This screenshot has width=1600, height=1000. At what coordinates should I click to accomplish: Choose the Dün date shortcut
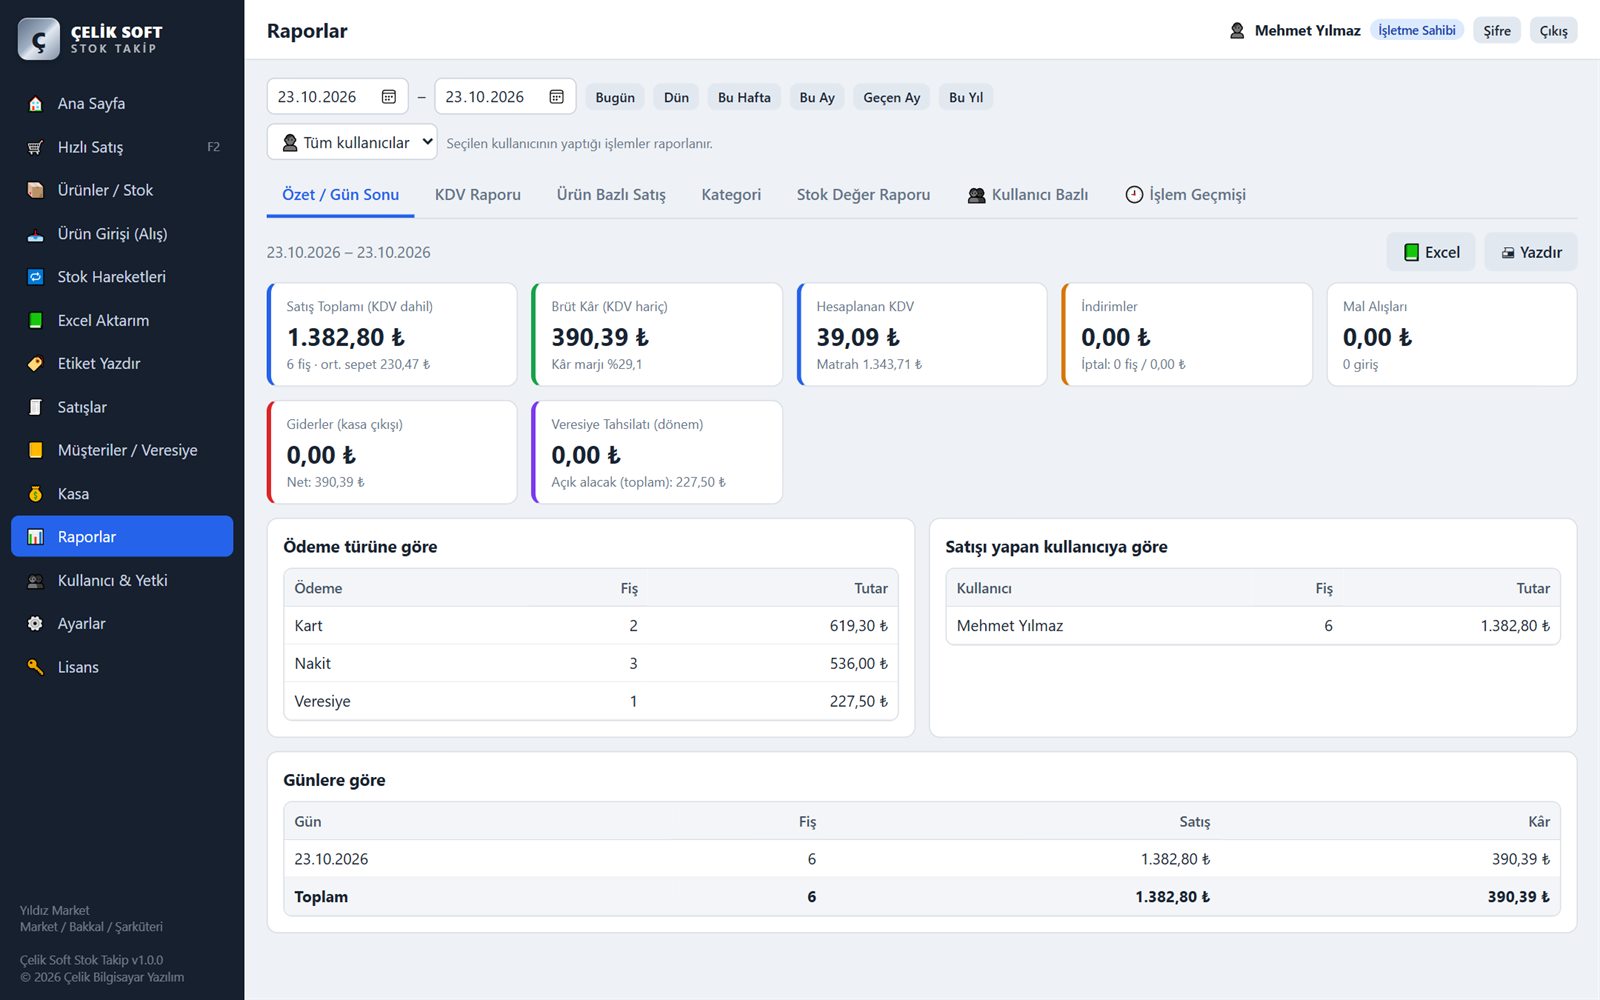pyautogui.click(x=677, y=97)
